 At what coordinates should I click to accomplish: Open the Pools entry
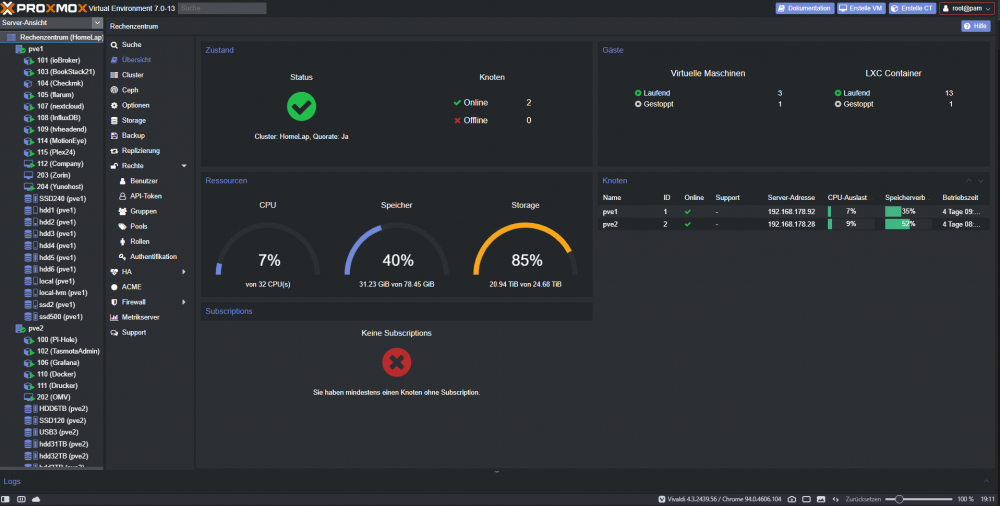138,227
